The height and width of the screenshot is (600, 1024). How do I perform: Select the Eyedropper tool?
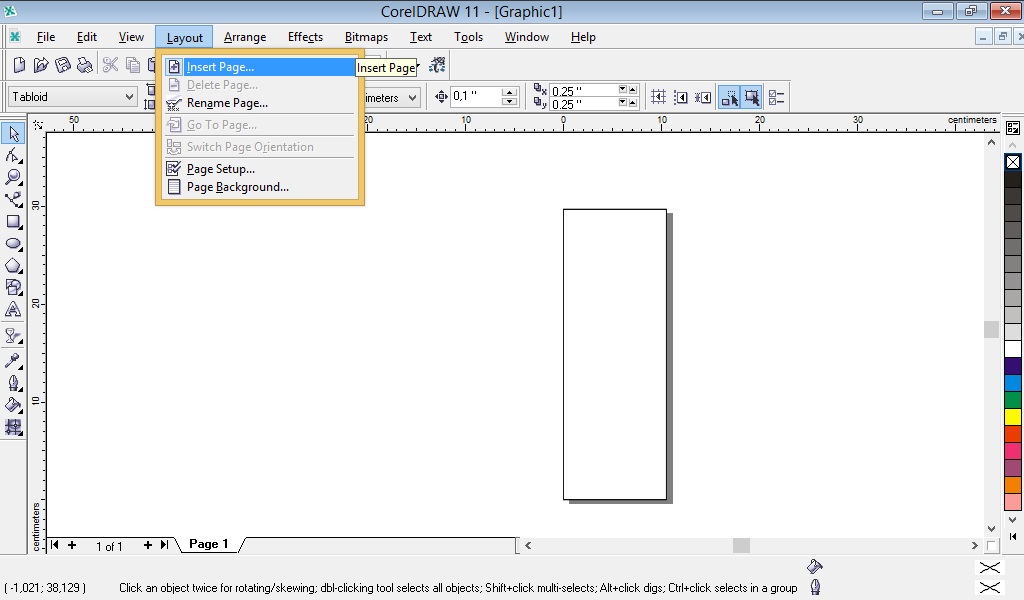[x=13, y=360]
